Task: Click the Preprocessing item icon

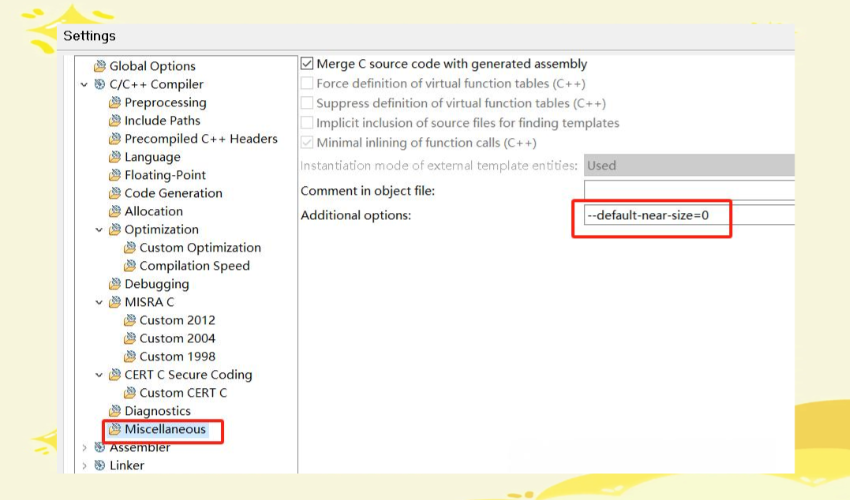Action: click(x=115, y=102)
